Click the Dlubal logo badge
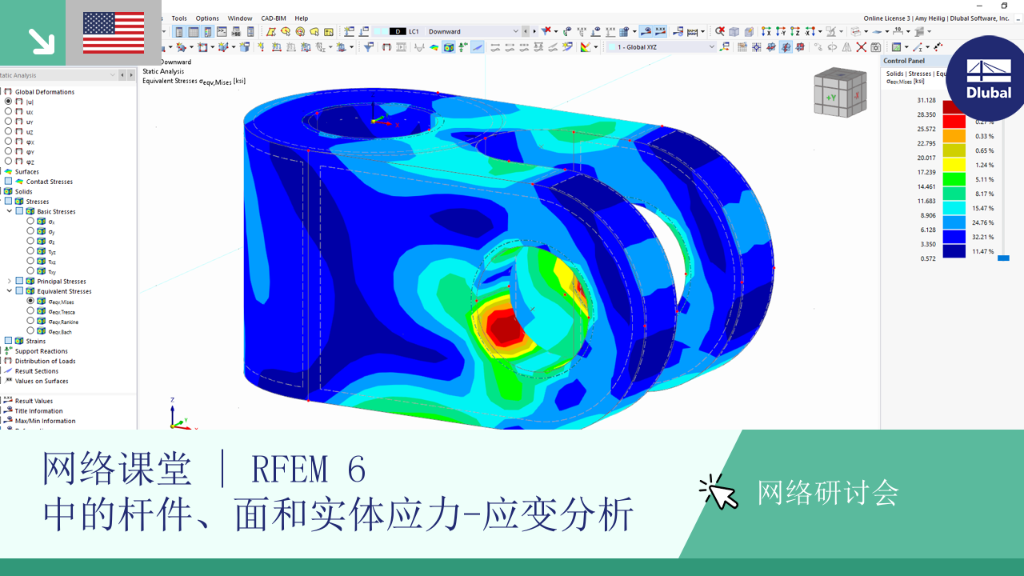The image size is (1024, 576). tap(987, 78)
